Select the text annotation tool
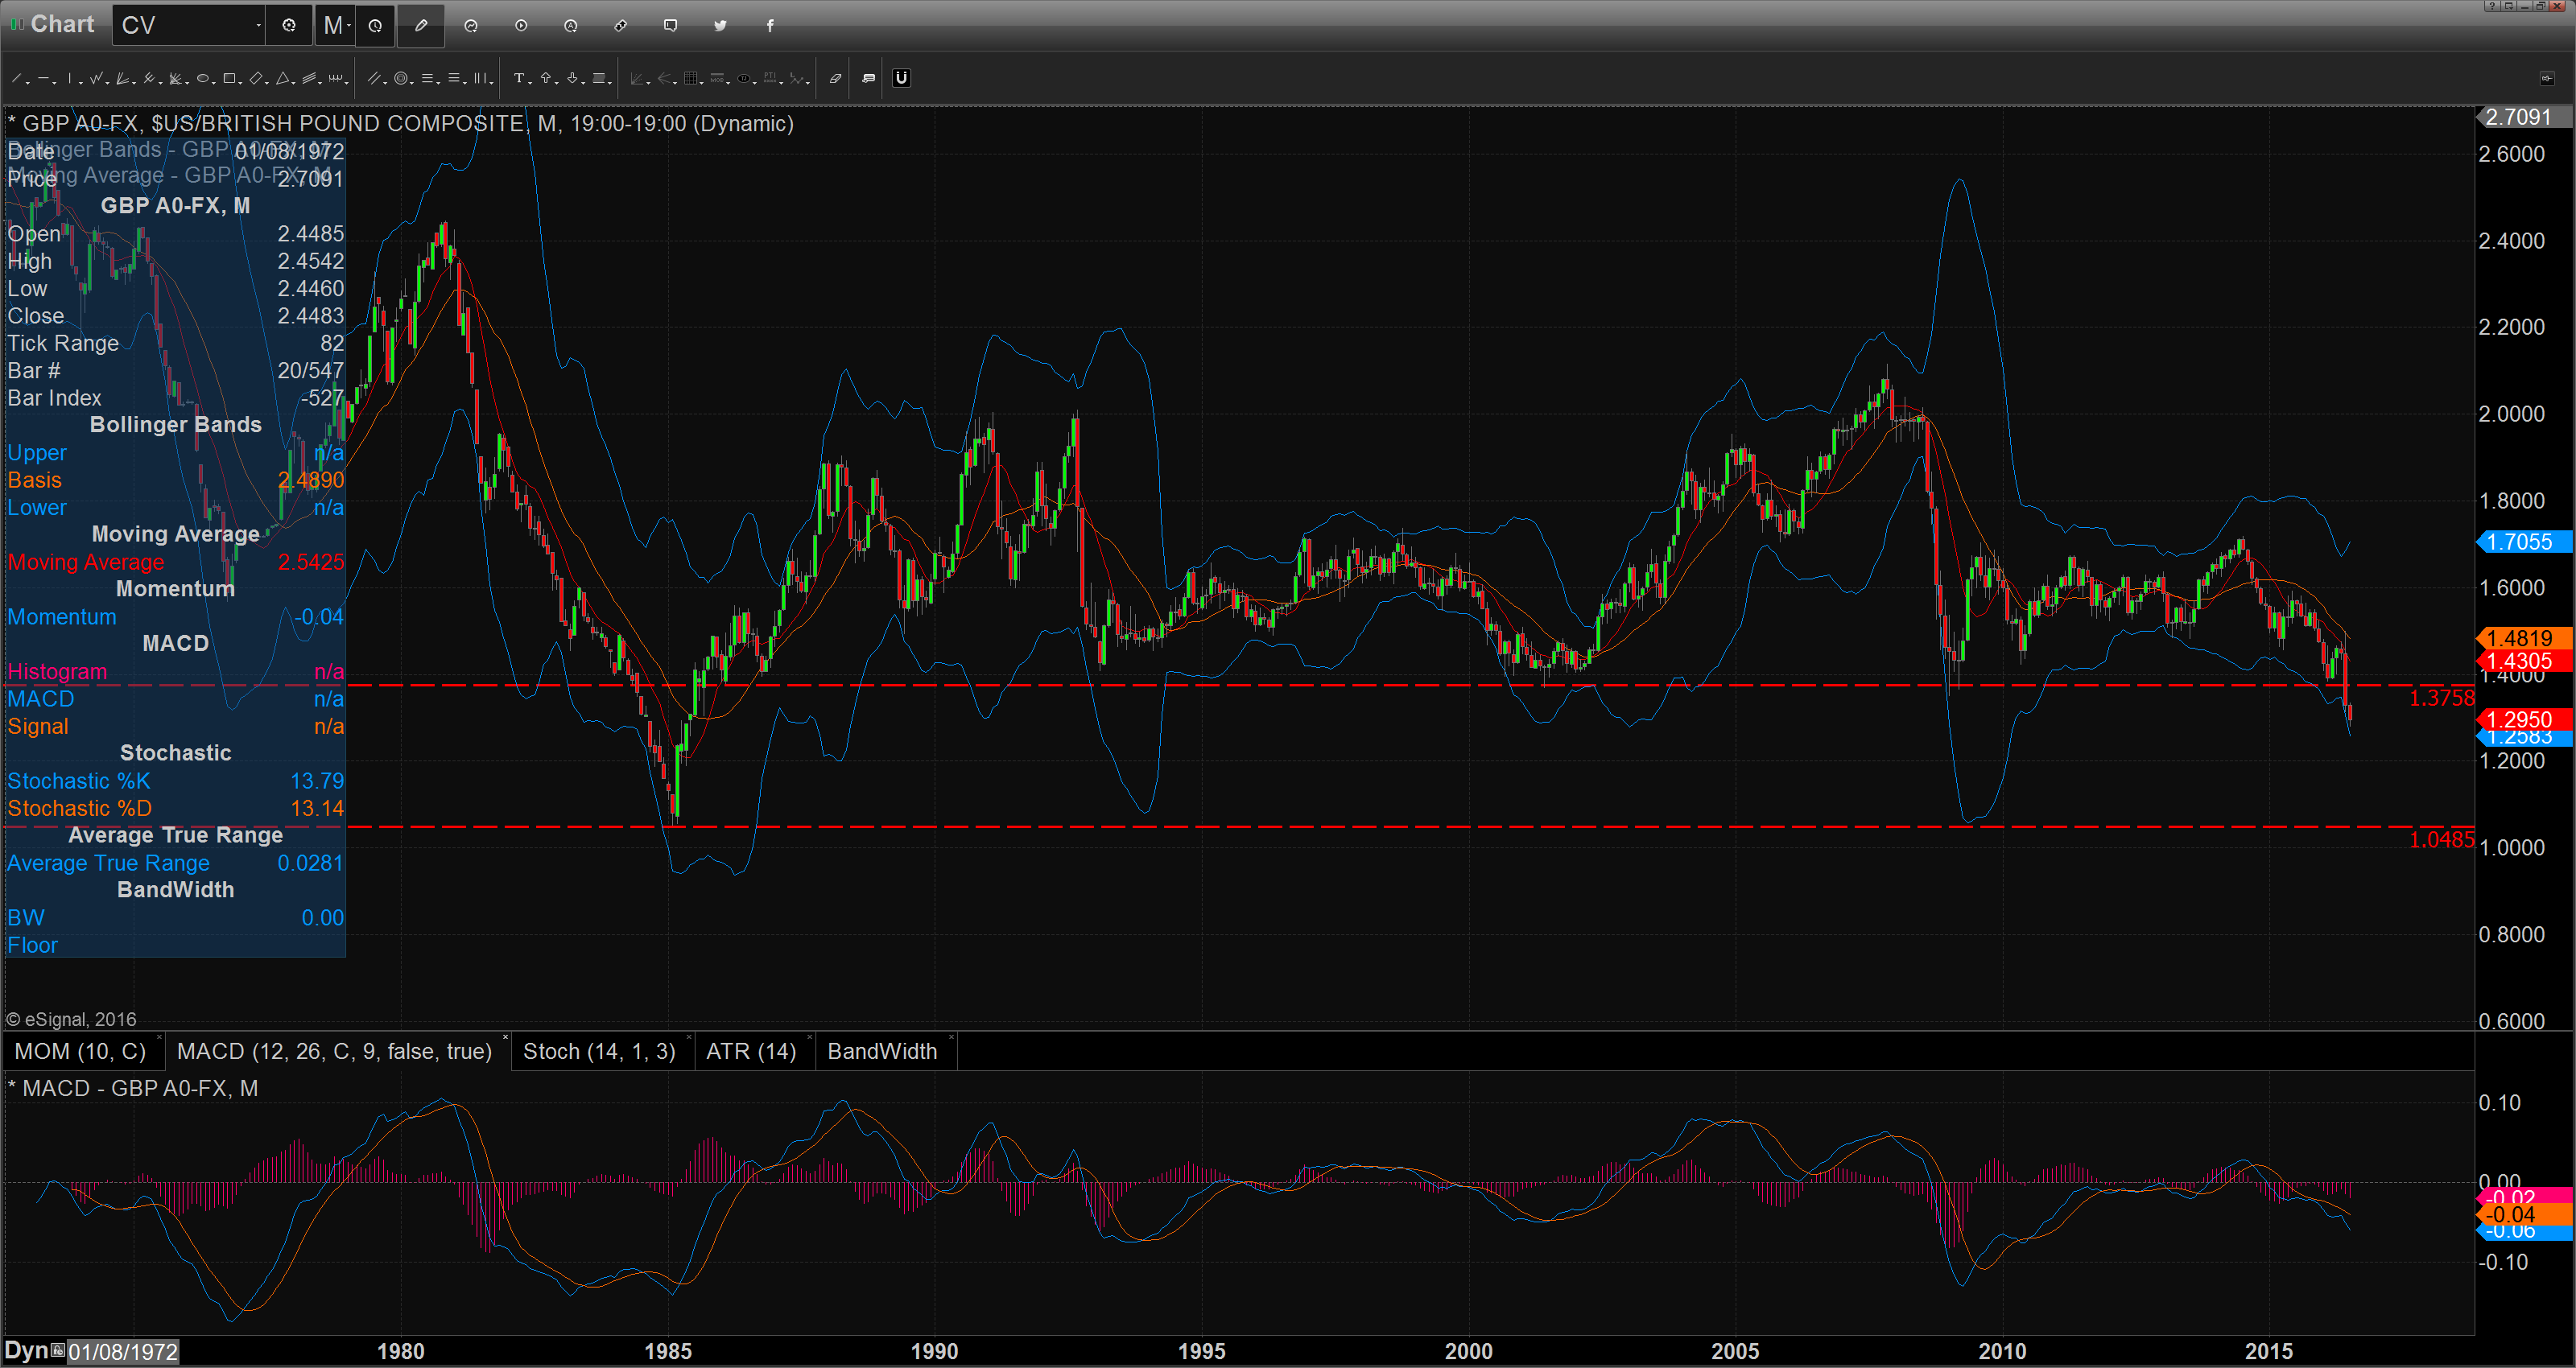 click(x=519, y=78)
